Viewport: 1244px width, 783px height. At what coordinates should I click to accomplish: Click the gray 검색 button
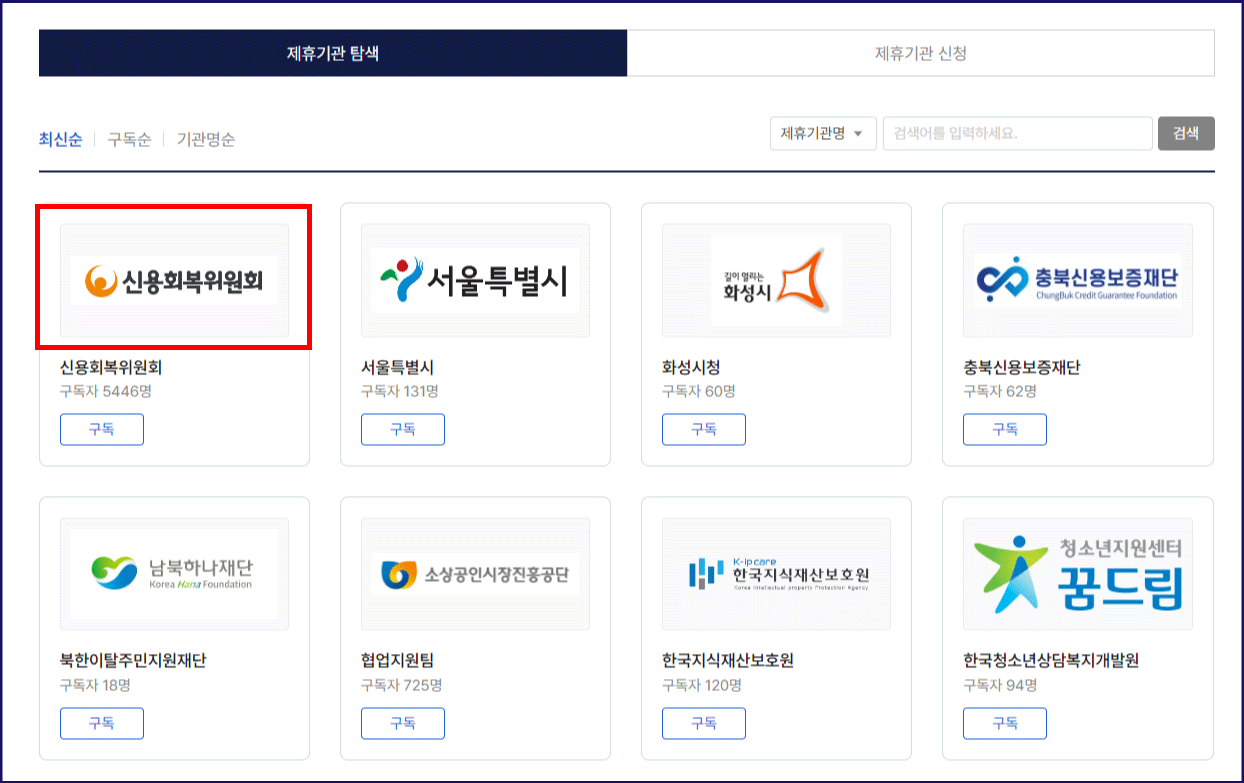tap(1186, 133)
